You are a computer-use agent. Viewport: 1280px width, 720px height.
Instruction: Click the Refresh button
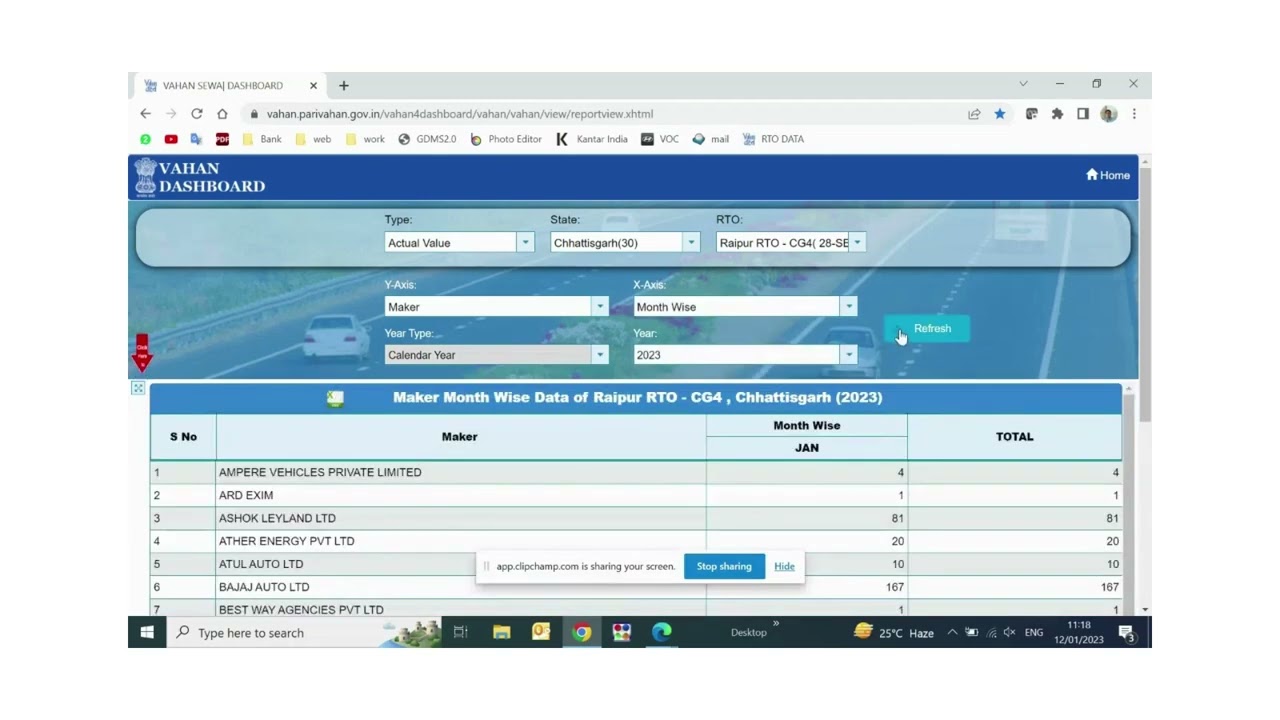tap(927, 329)
